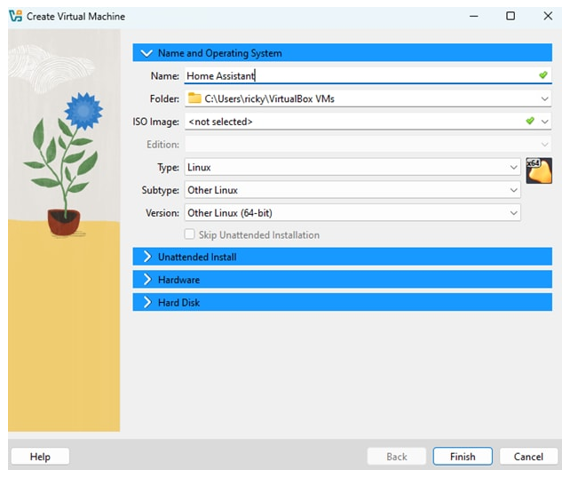Cancel the Create Virtual Machine dialog
Screen dimensions: 570x479
pyautogui.click(x=529, y=456)
